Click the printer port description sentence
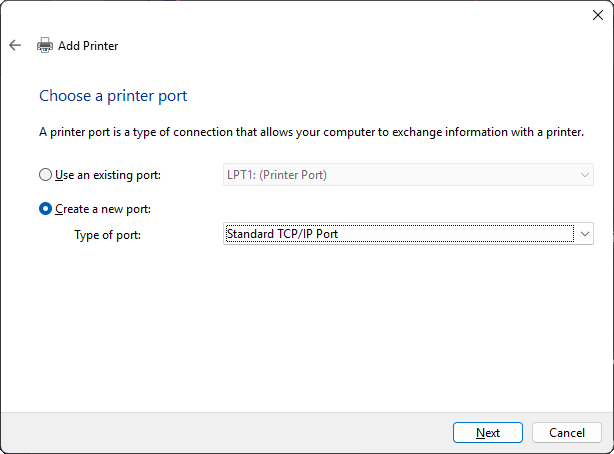Image resolution: width=614 pixels, height=454 pixels. 311,132
